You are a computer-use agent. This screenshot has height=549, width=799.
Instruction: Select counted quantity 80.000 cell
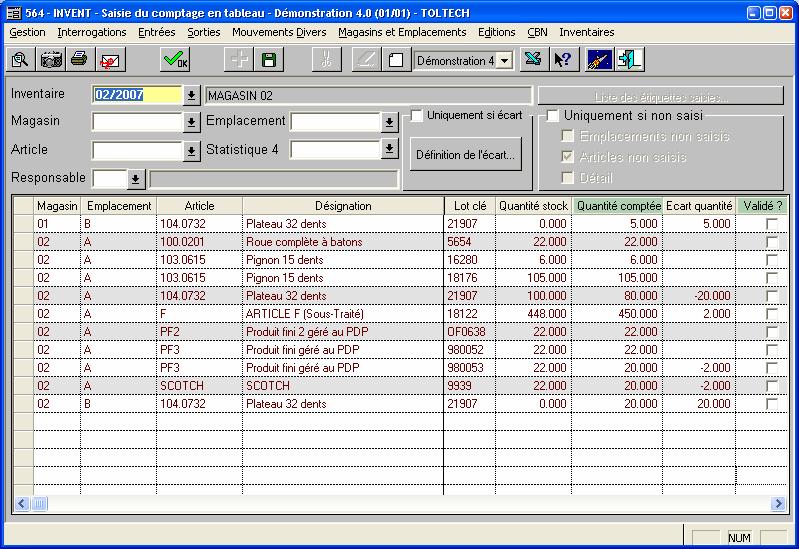point(617,296)
